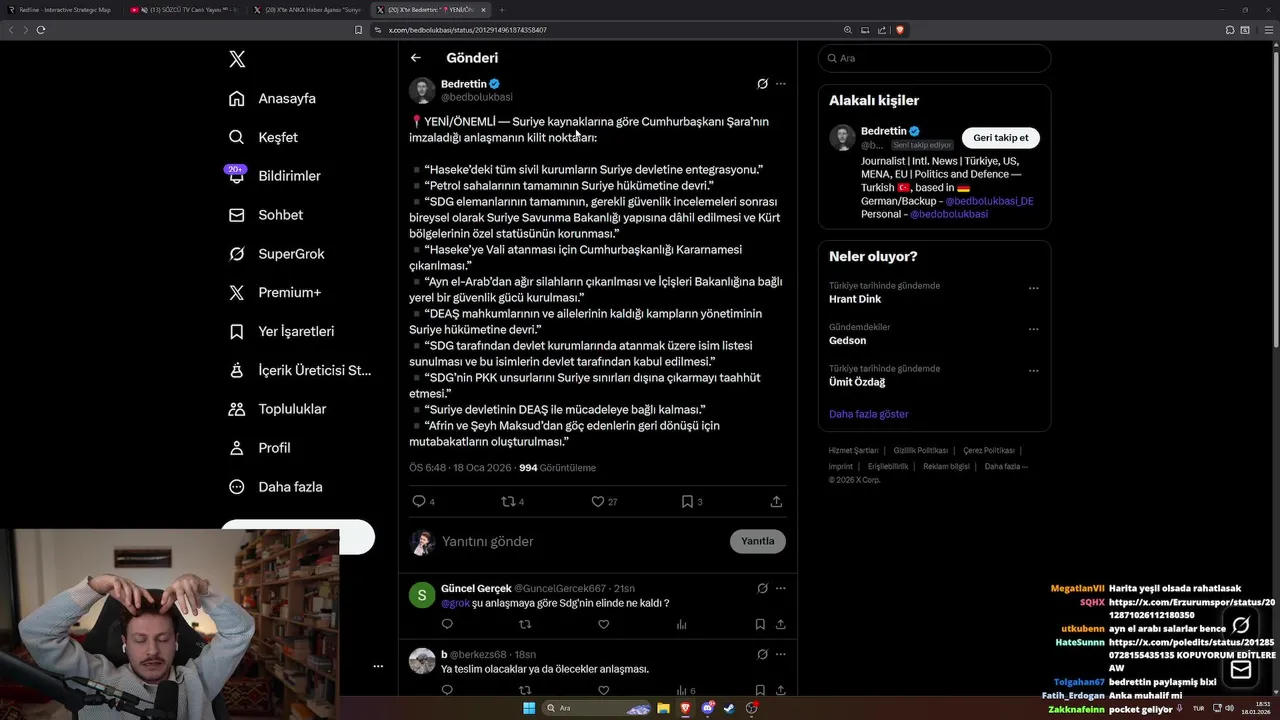Bookmark Güncel Gerçek's comment
1280x720 pixels.
pyautogui.click(x=760, y=624)
